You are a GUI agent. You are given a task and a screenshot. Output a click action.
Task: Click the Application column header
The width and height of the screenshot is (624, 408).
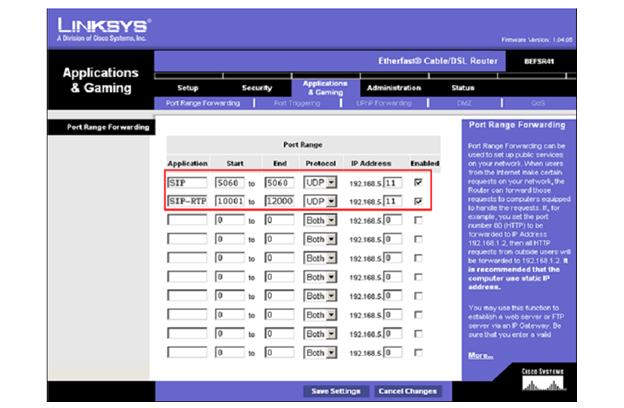(x=187, y=163)
